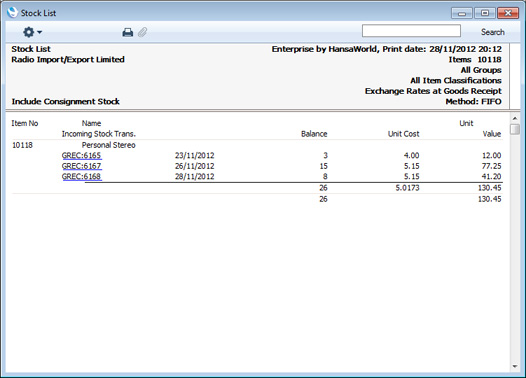Click Radio Import/Export Limited company name
526x378 pixels.
click(x=68, y=60)
